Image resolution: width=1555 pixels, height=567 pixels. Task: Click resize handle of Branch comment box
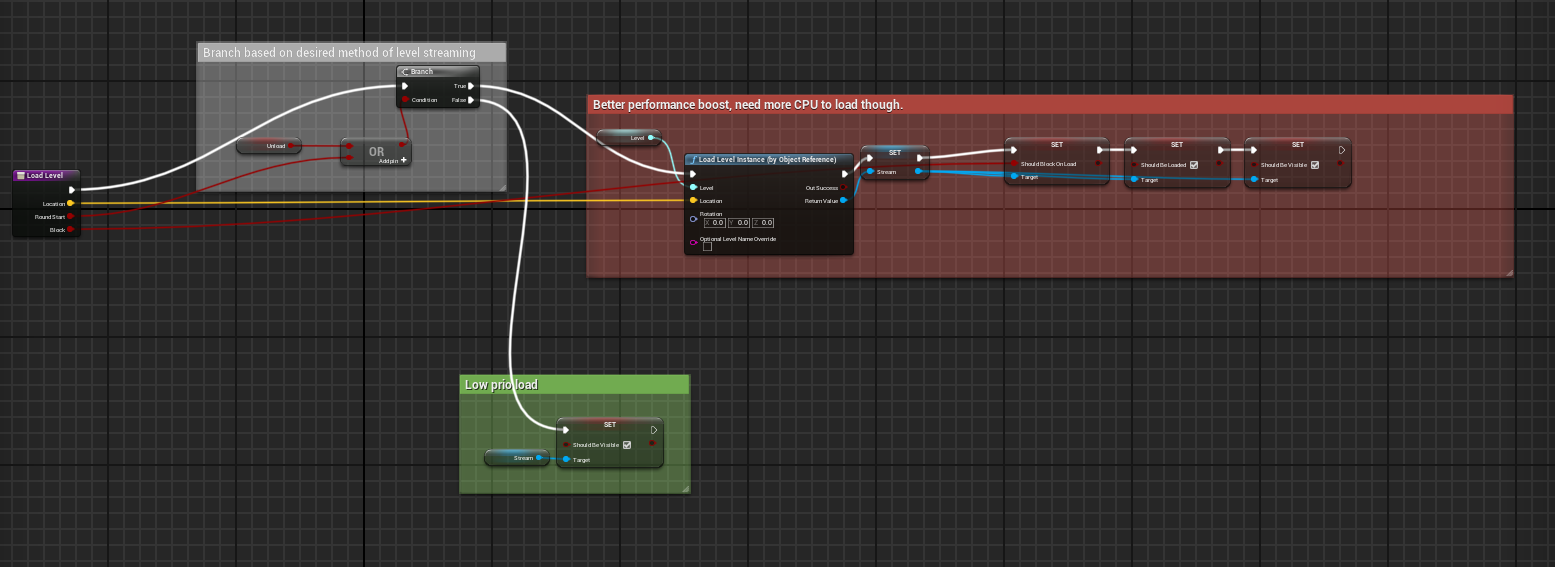tap(500, 187)
